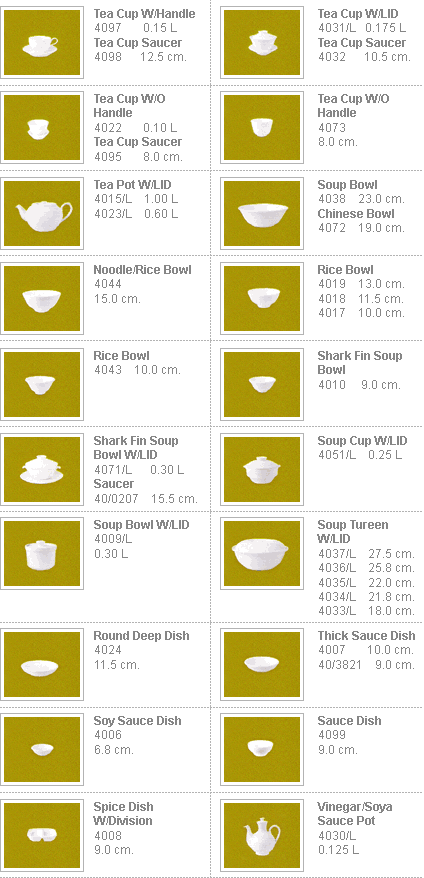
Task: Click the Shark Fin Soup Bowl 4010 name
Action: point(360,362)
